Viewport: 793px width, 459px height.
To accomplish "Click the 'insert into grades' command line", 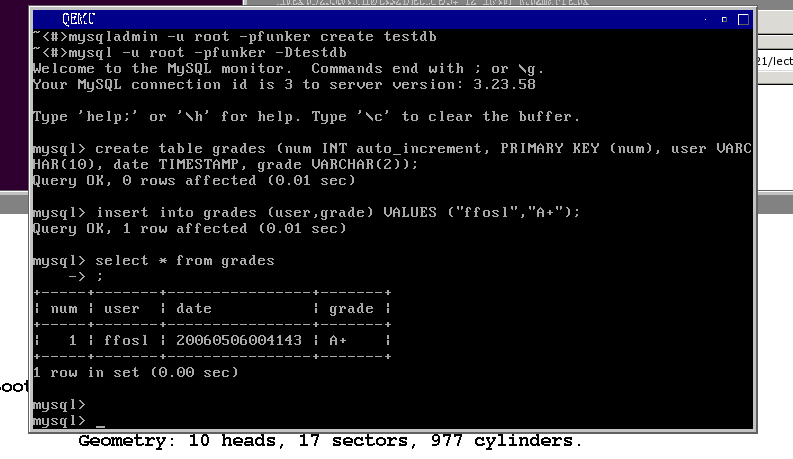I will click(x=306, y=212).
